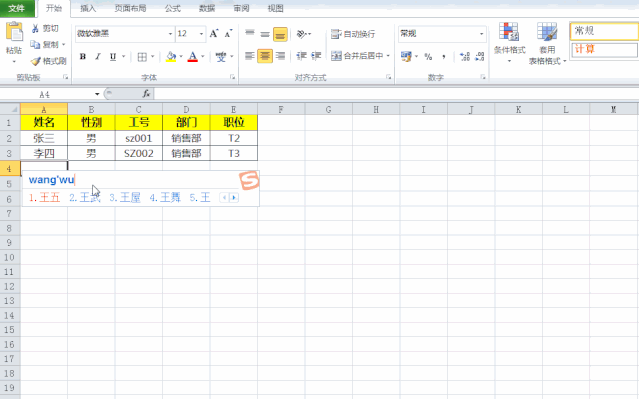Image resolution: width=639 pixels, height=399 pixels.
Task: Select the Format Painter brush
Action: pos(36,61)
